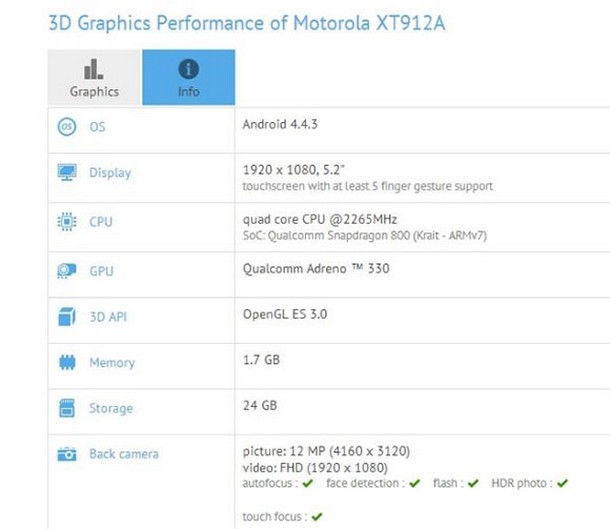610x529 pixels.
Task: Click the touch focus green checkmark
Action: click(x=317, y=517)
